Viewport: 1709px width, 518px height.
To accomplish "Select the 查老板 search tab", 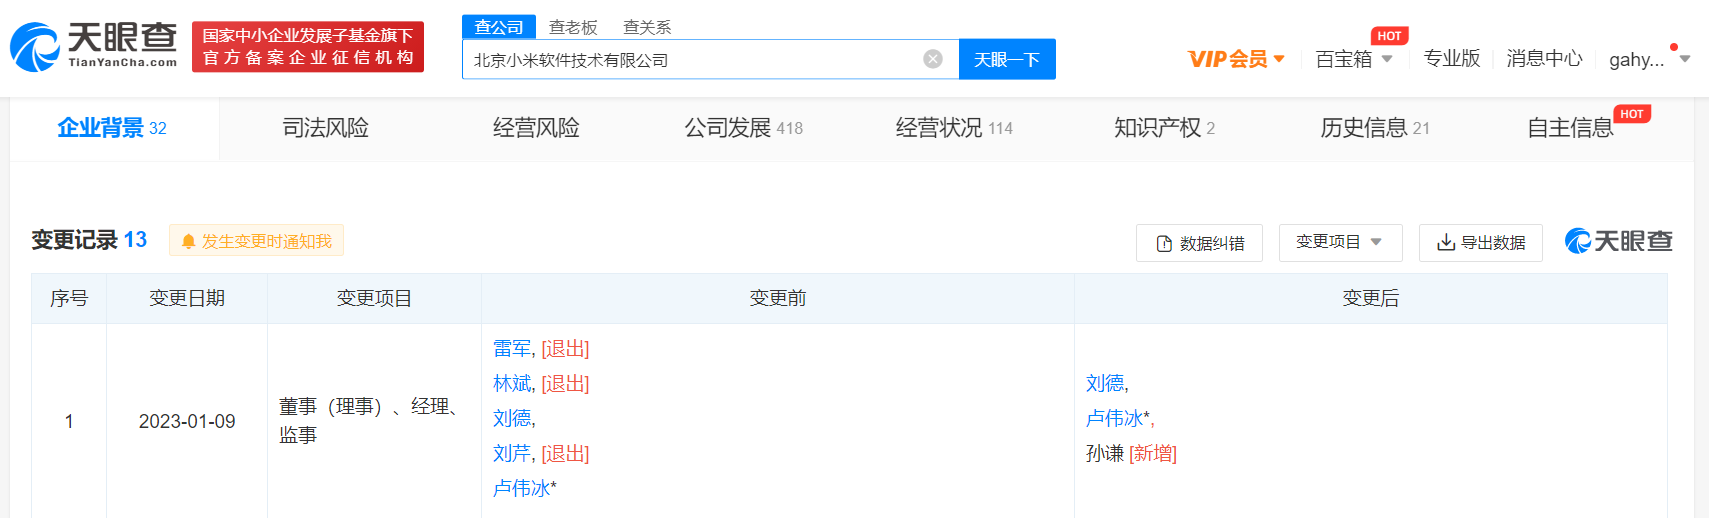I will (573, 27).
